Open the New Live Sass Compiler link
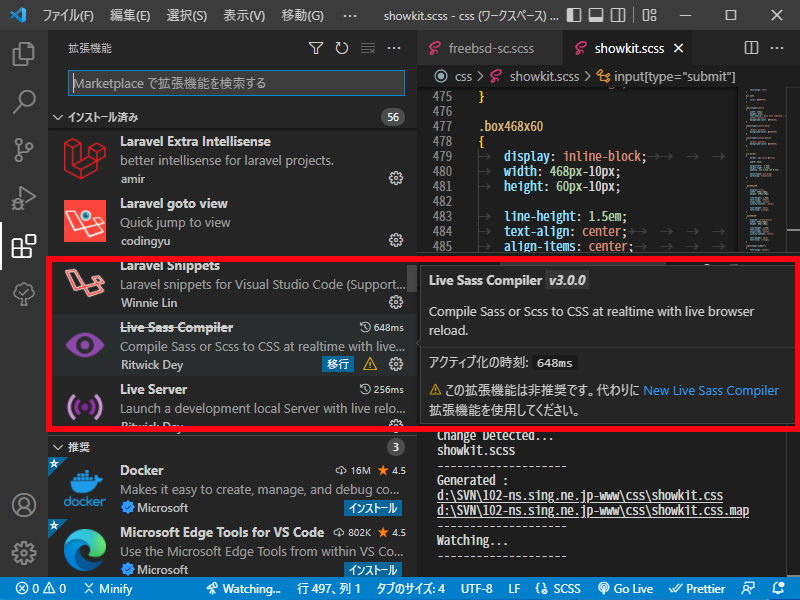 pos(711,390)
